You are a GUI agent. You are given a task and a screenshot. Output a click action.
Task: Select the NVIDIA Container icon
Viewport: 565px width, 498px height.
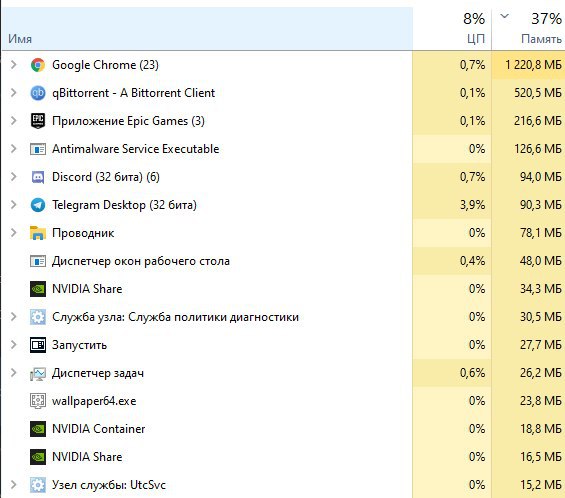(38, 429)
